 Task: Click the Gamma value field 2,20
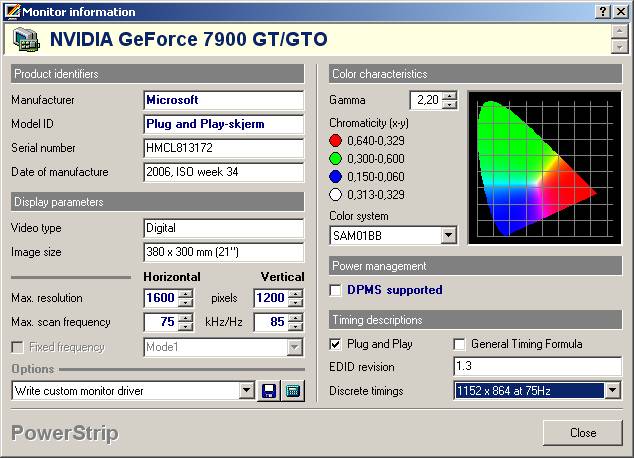[x=427, y=100]
